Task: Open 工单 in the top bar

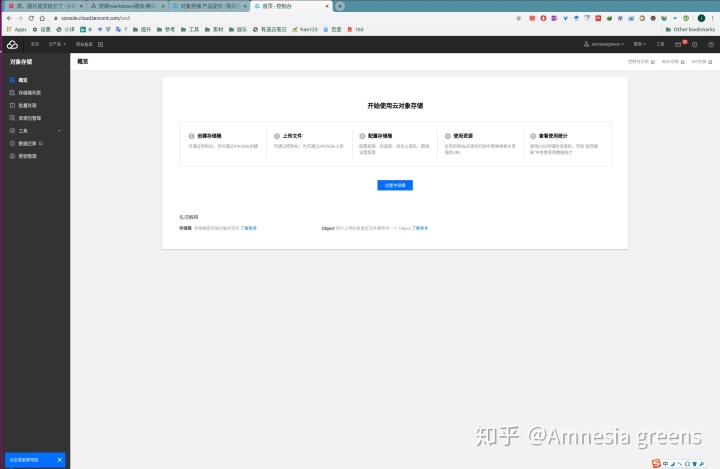Action: pos(660,44)
